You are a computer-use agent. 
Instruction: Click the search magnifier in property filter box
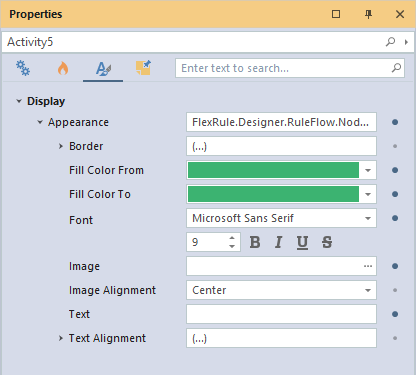(x=396, y=68)
